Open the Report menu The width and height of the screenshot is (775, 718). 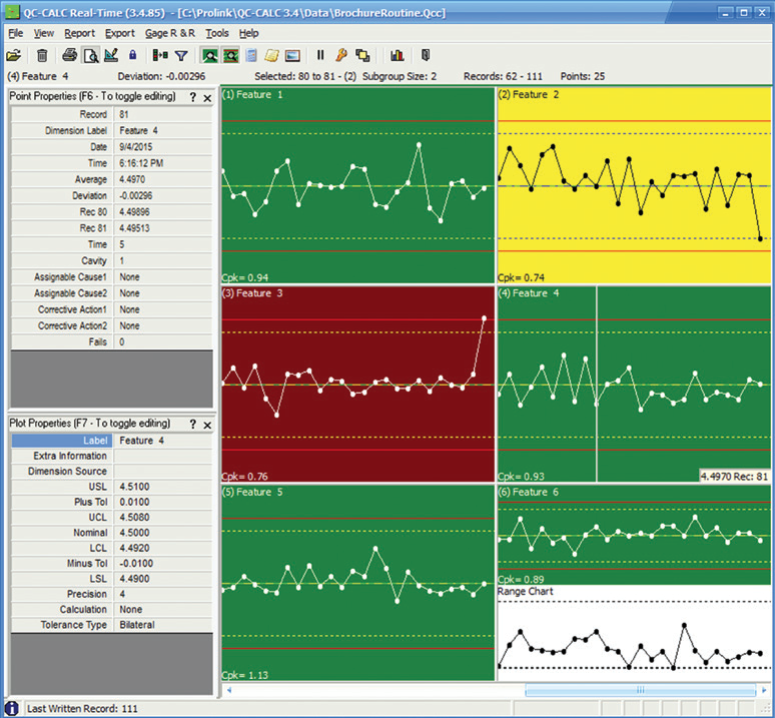80,33
